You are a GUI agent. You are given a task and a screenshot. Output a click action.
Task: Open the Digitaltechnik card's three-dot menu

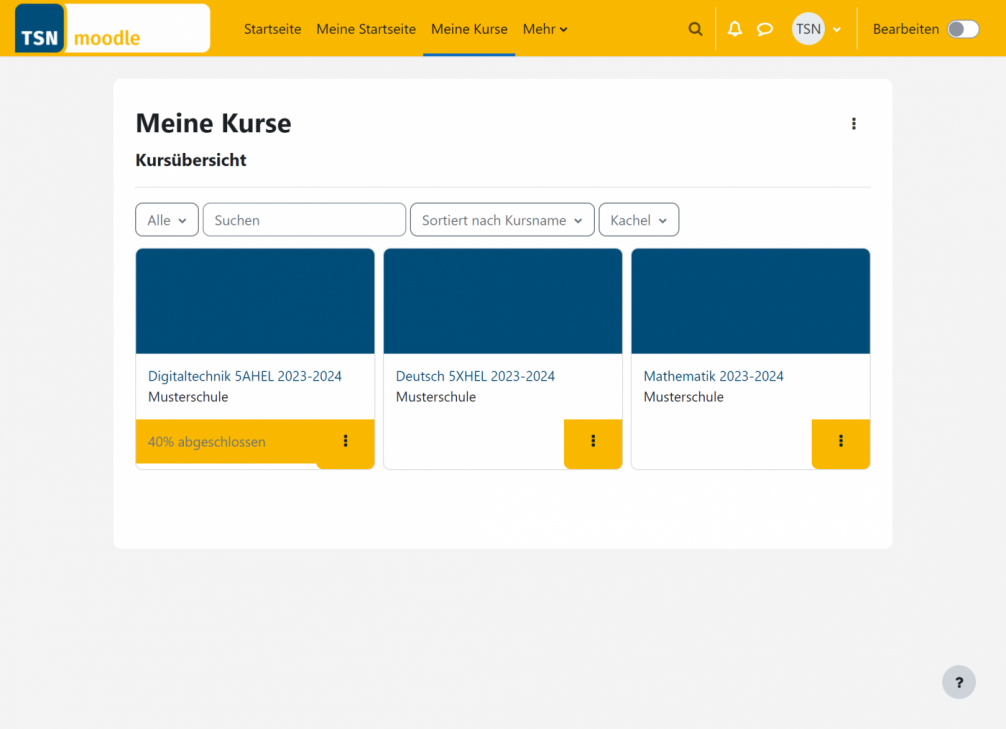click(345, 441)
